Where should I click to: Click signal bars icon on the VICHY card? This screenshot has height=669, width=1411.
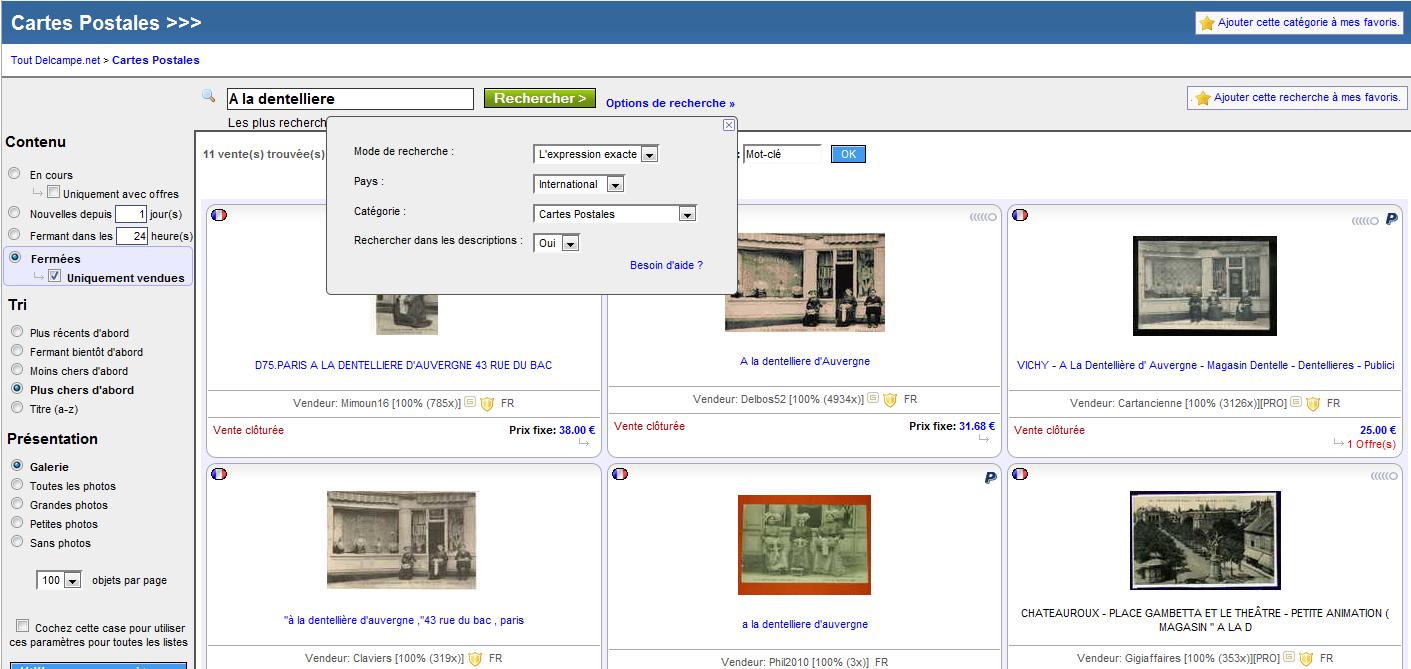pyautogui.click(x=1364, y=221)
